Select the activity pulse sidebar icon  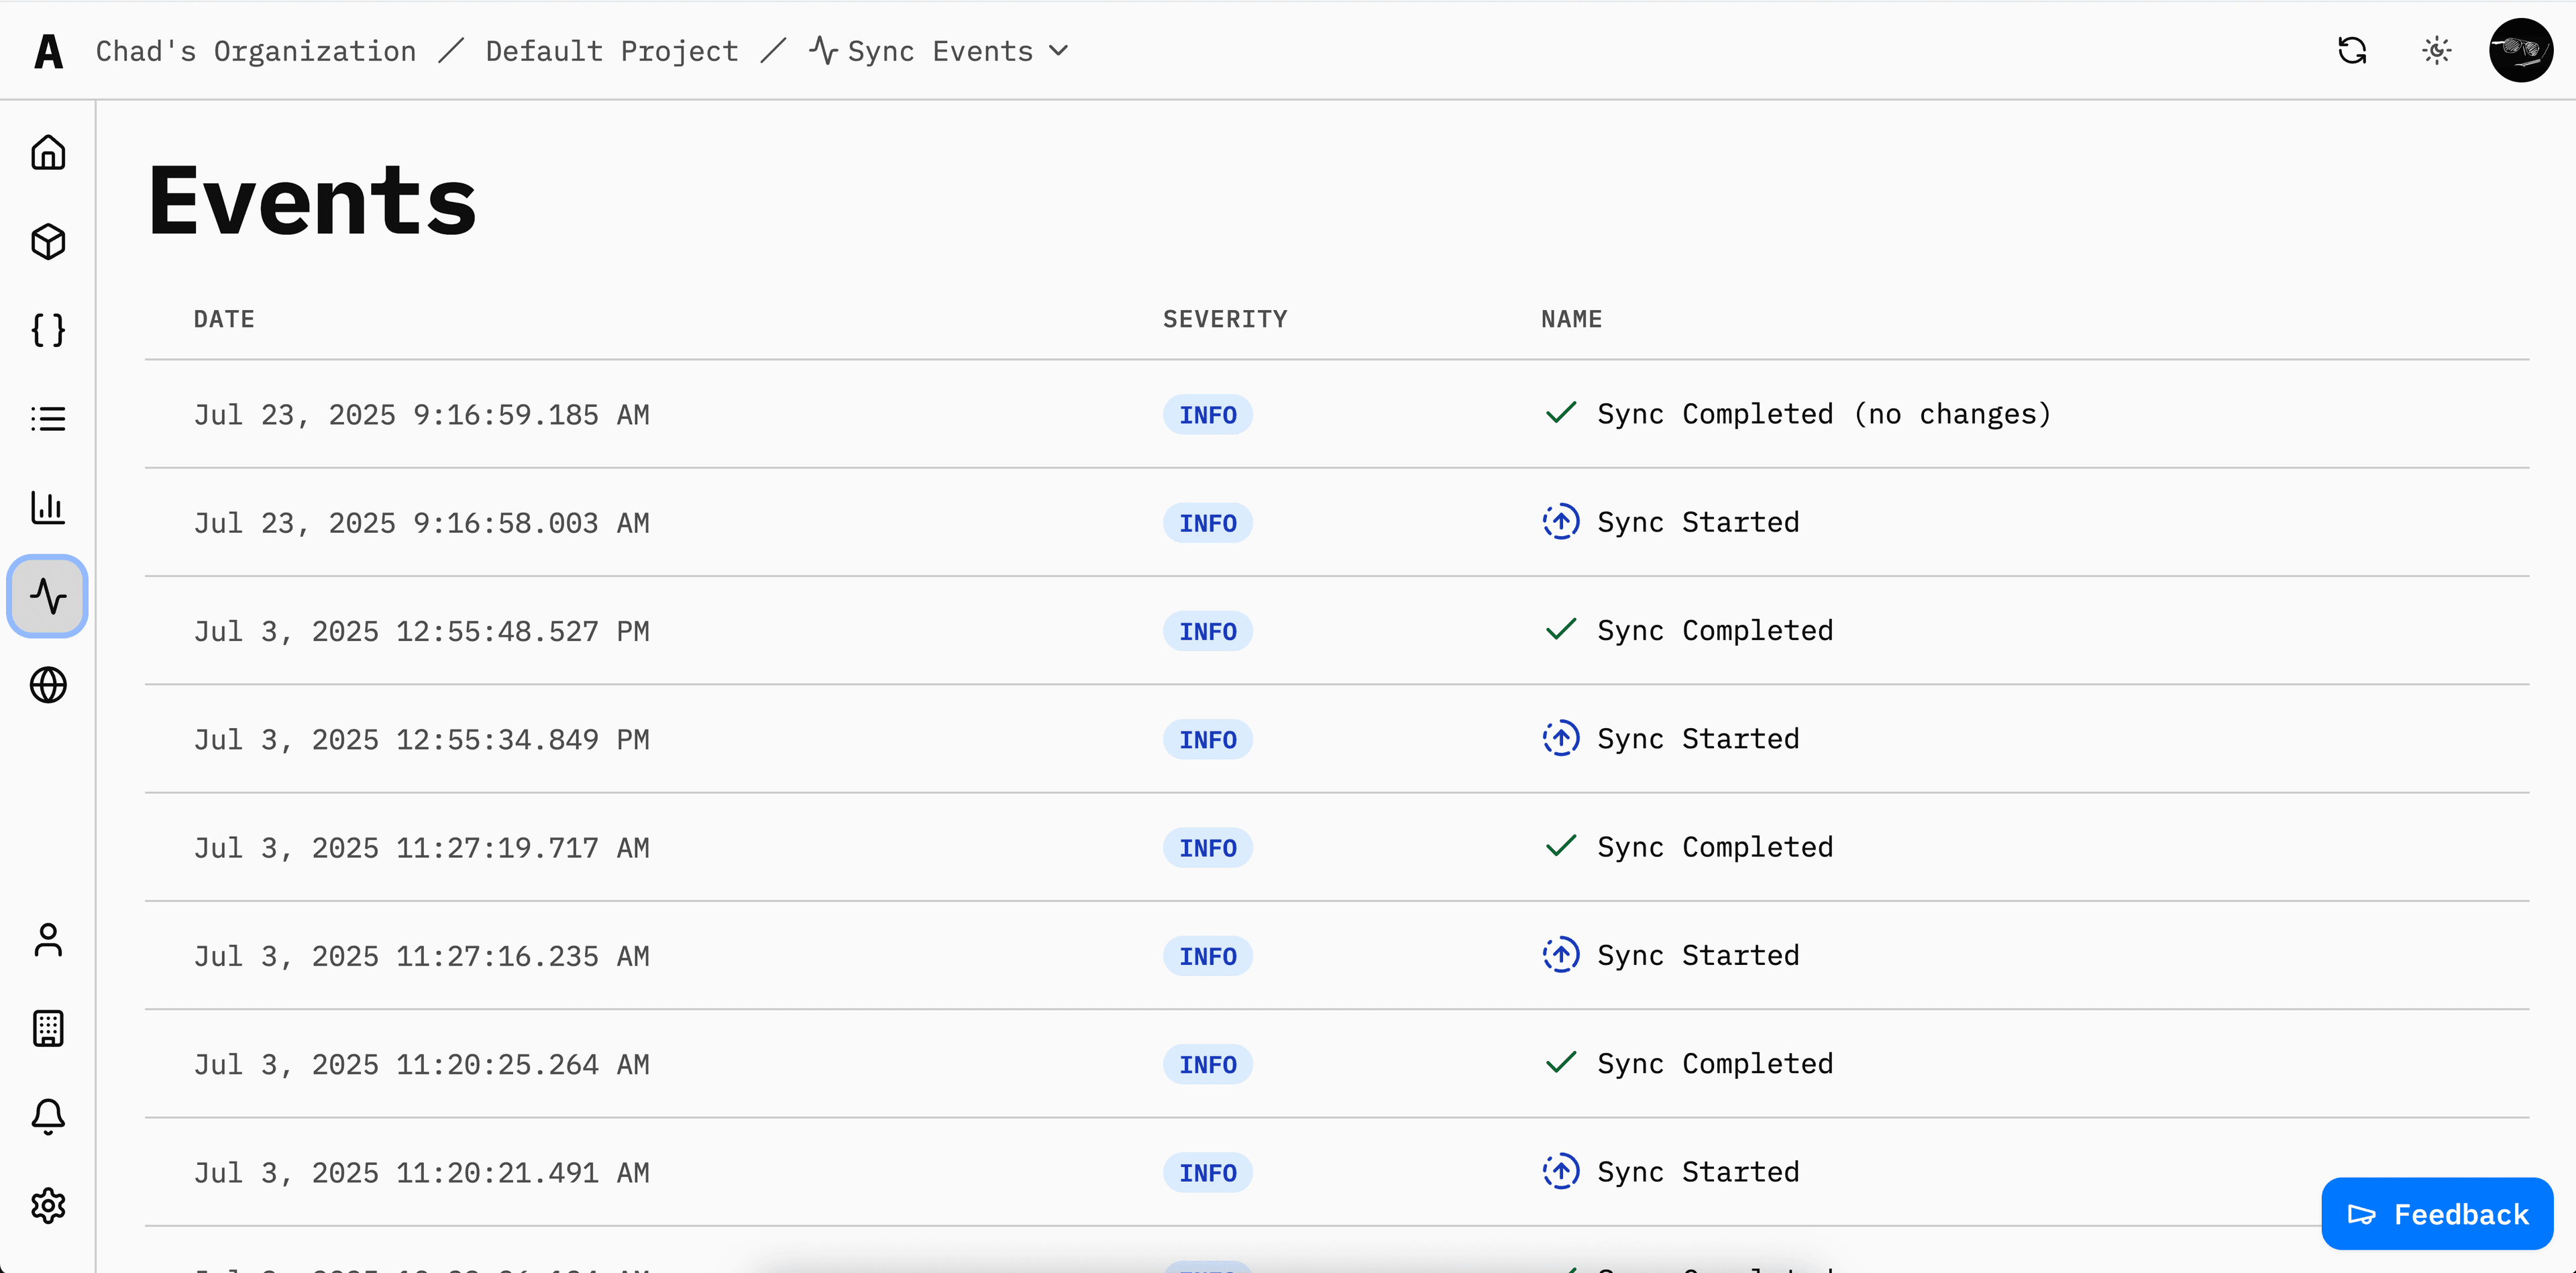[x=48, y=596]
